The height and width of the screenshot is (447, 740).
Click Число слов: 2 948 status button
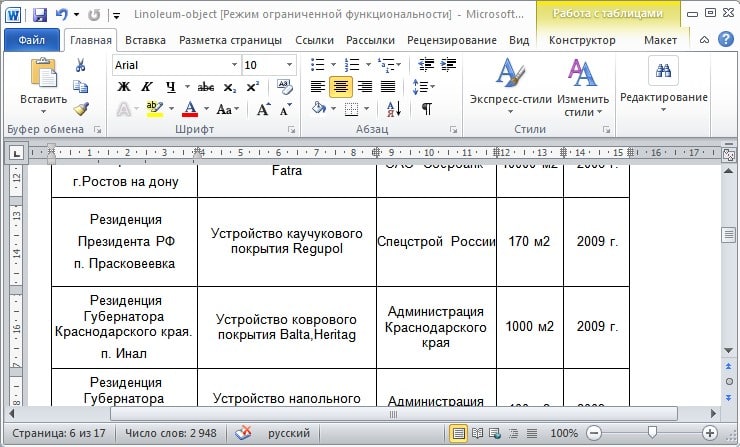[x=170, y=433]
